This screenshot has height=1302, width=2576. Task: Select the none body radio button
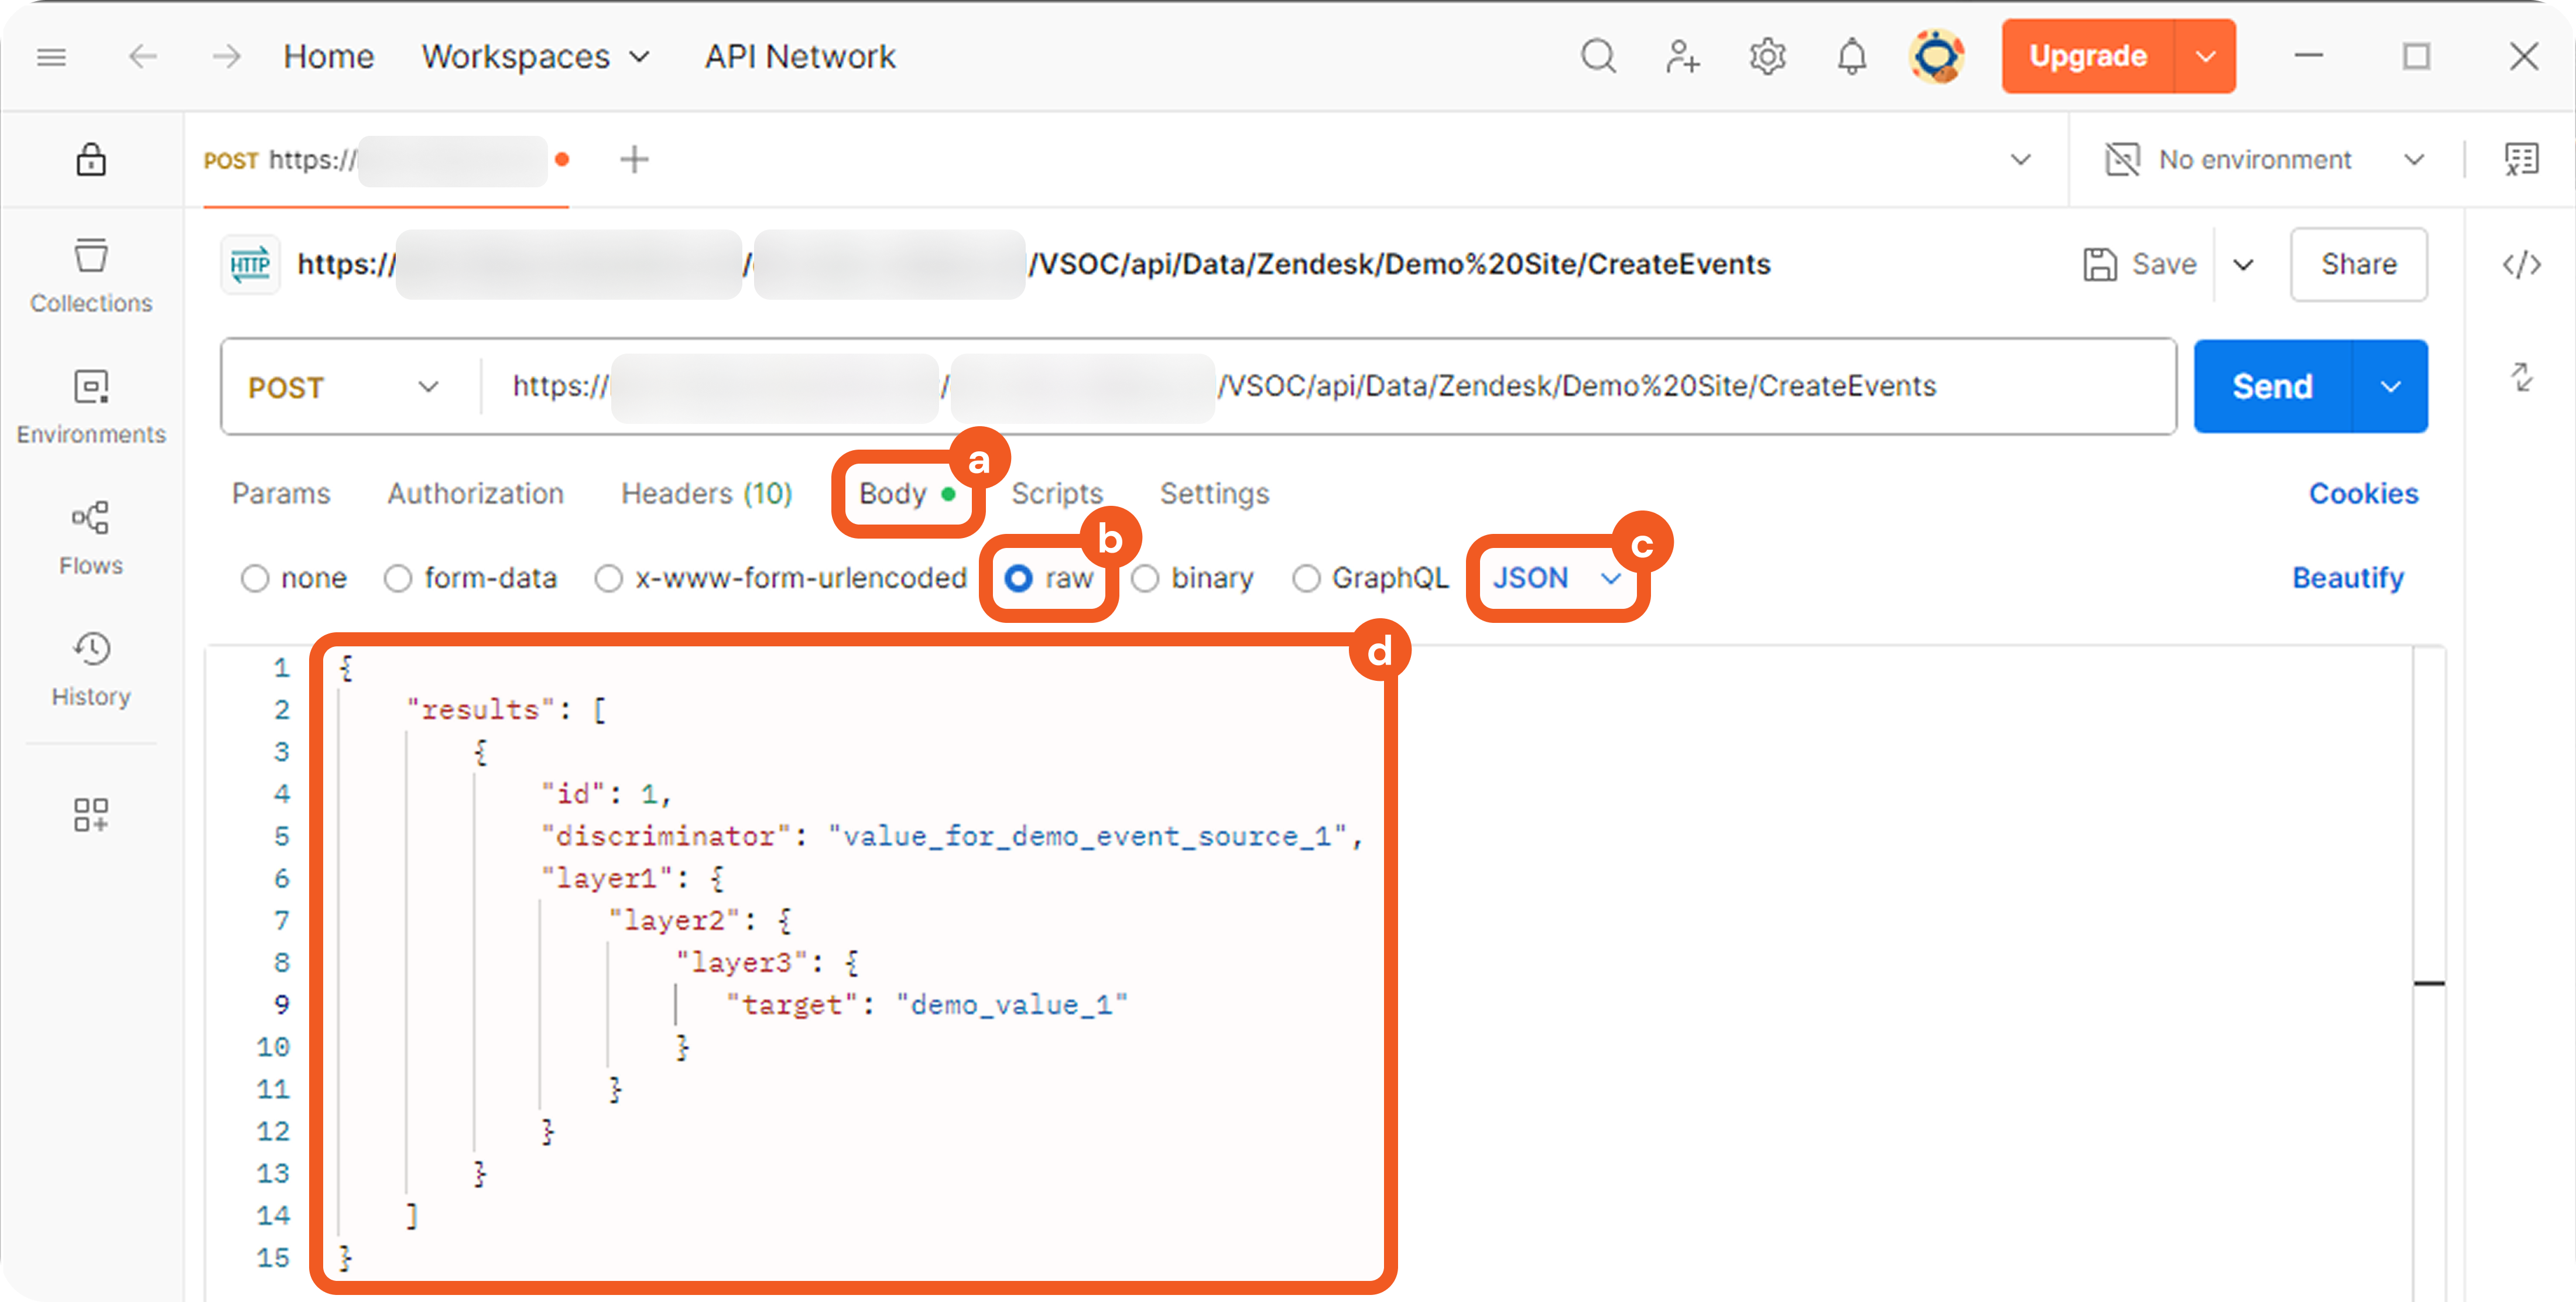pos(255,578)
